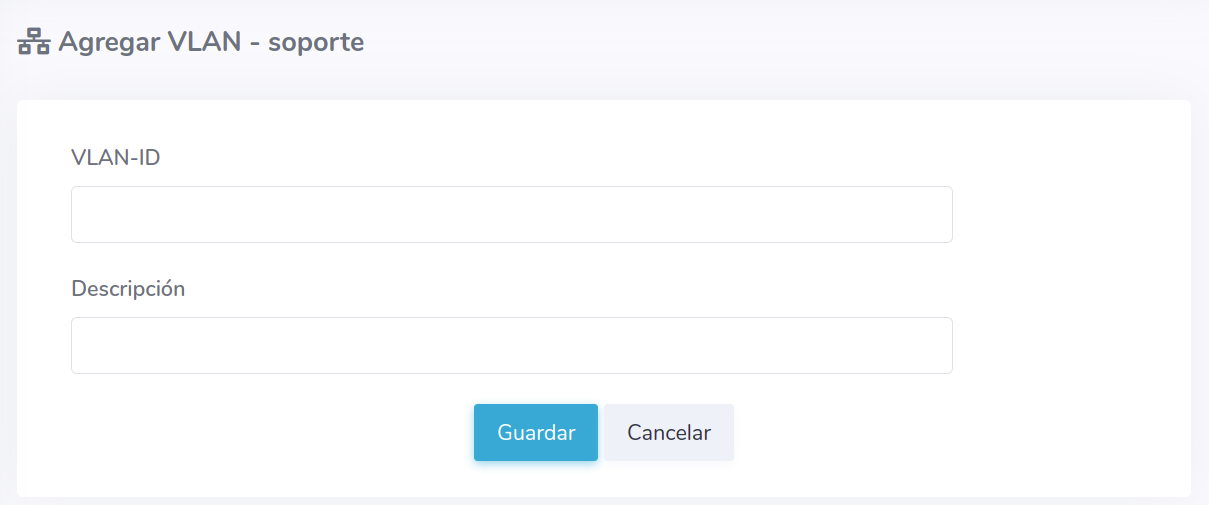Dismiss the form using Cancelar
Viewport: 1209px width, 505px height.
669,433
